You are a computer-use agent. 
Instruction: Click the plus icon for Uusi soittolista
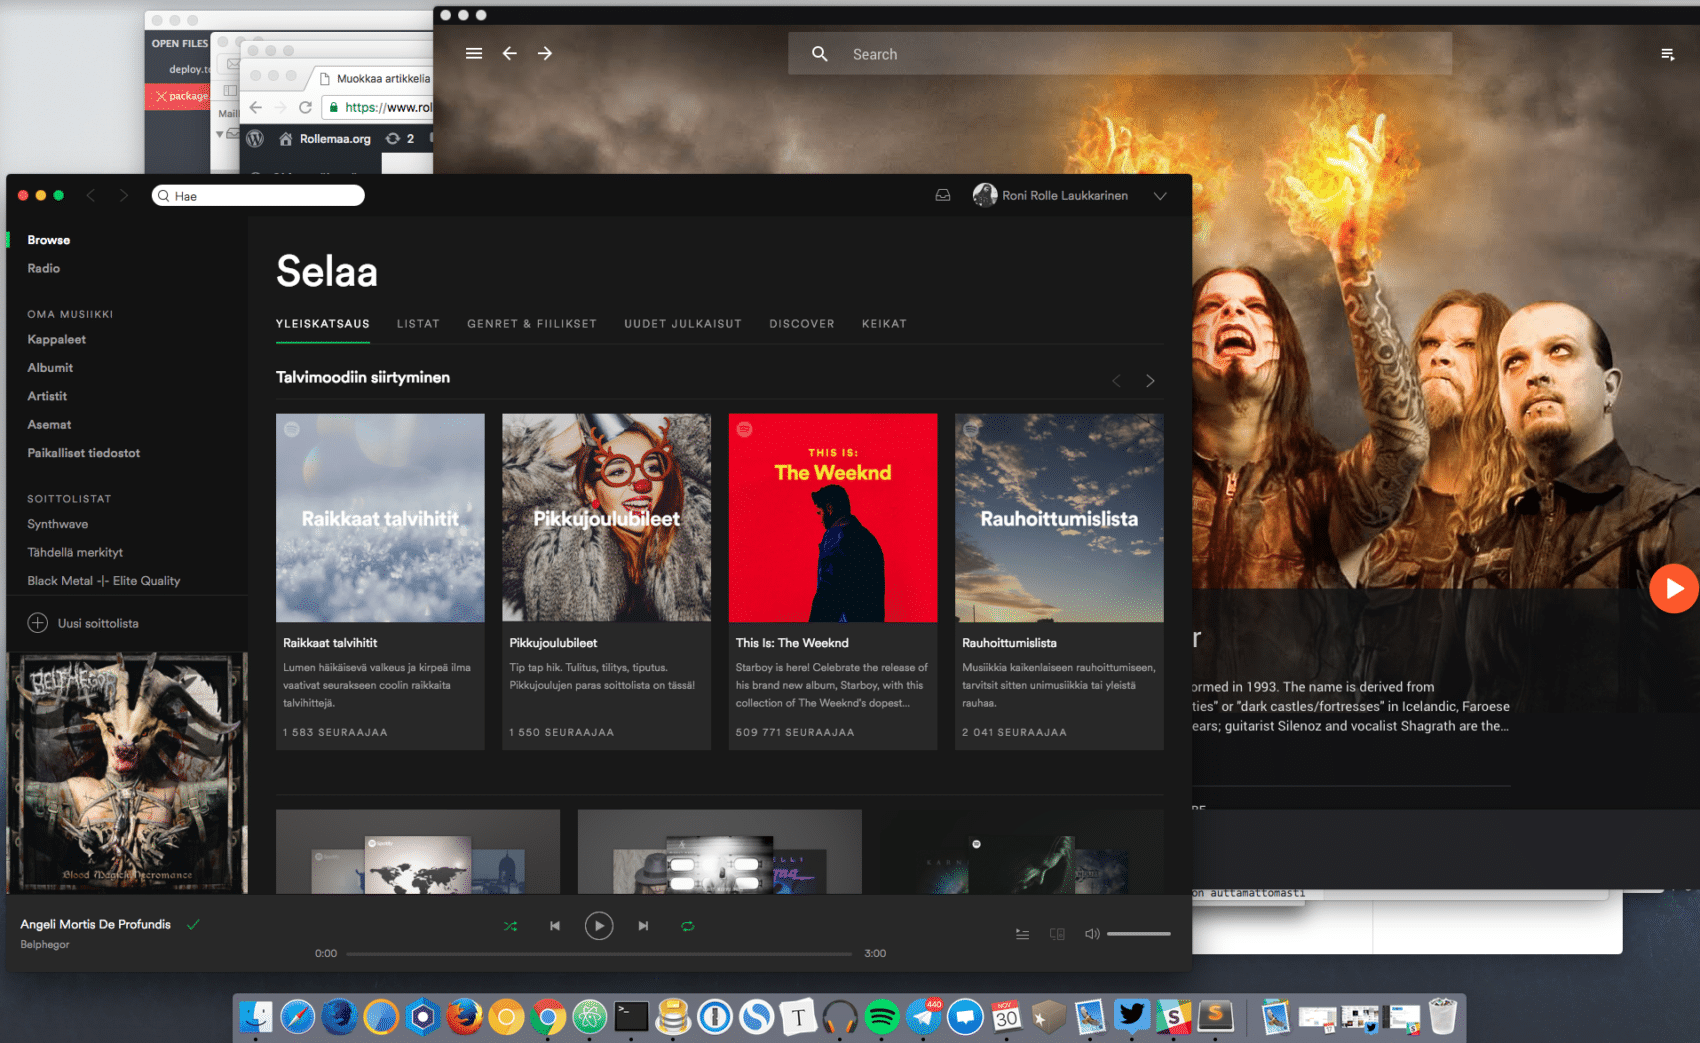38,623
